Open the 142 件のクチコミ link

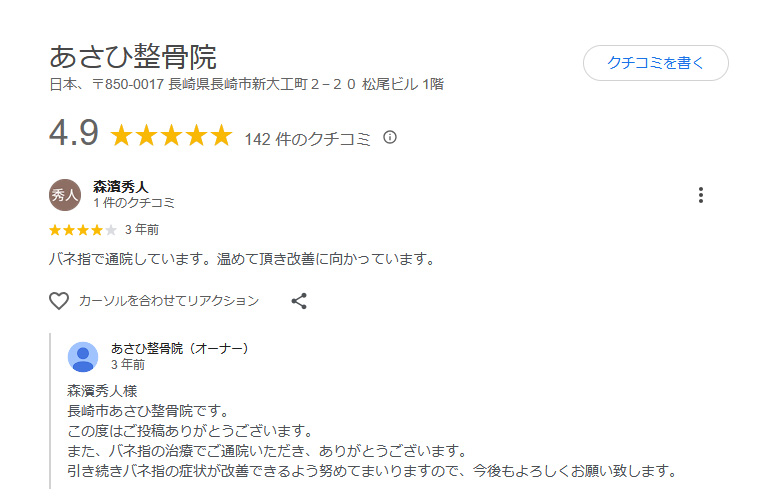308,138
